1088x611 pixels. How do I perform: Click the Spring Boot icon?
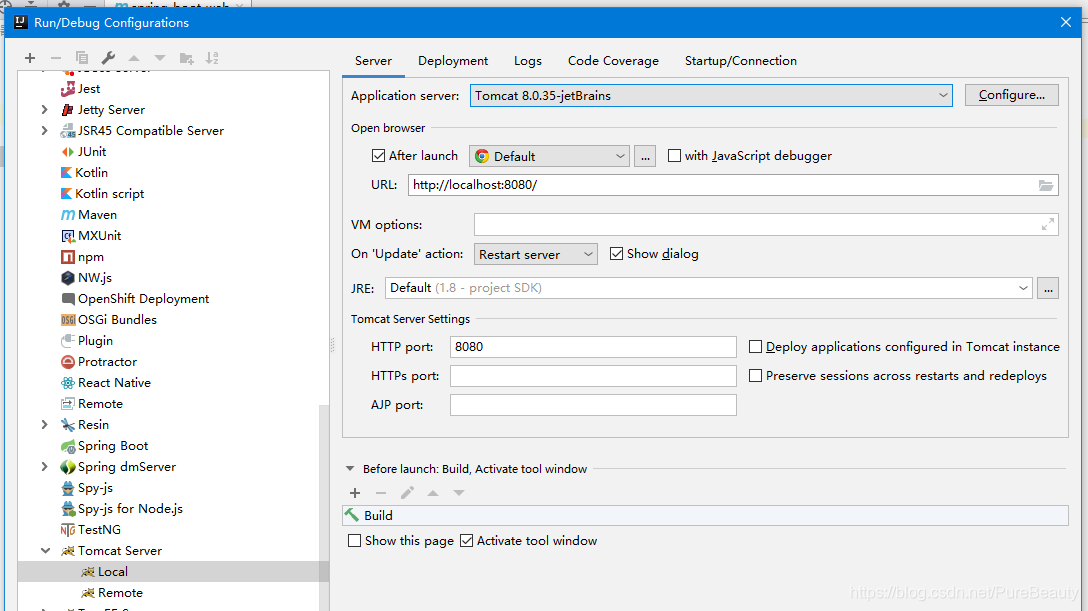pyautogui.click(x=67, y=446)
